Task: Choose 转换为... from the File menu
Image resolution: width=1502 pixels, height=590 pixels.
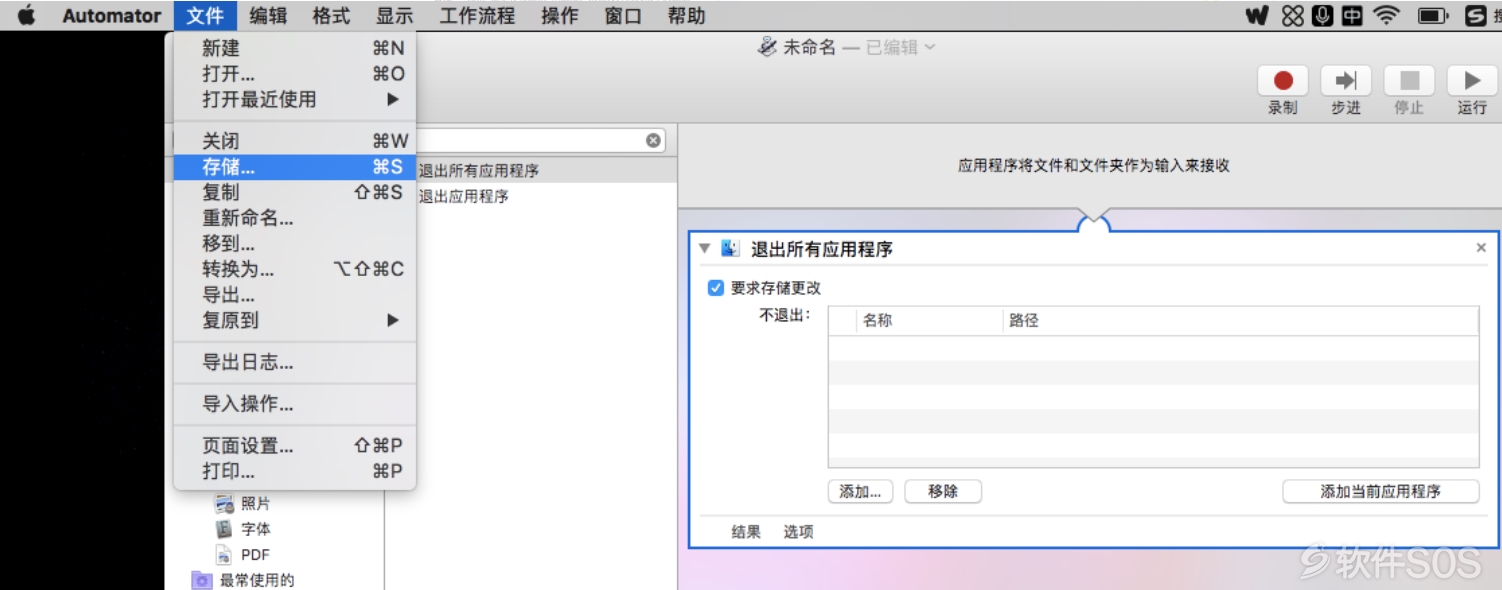Action: tap(295, 269)
